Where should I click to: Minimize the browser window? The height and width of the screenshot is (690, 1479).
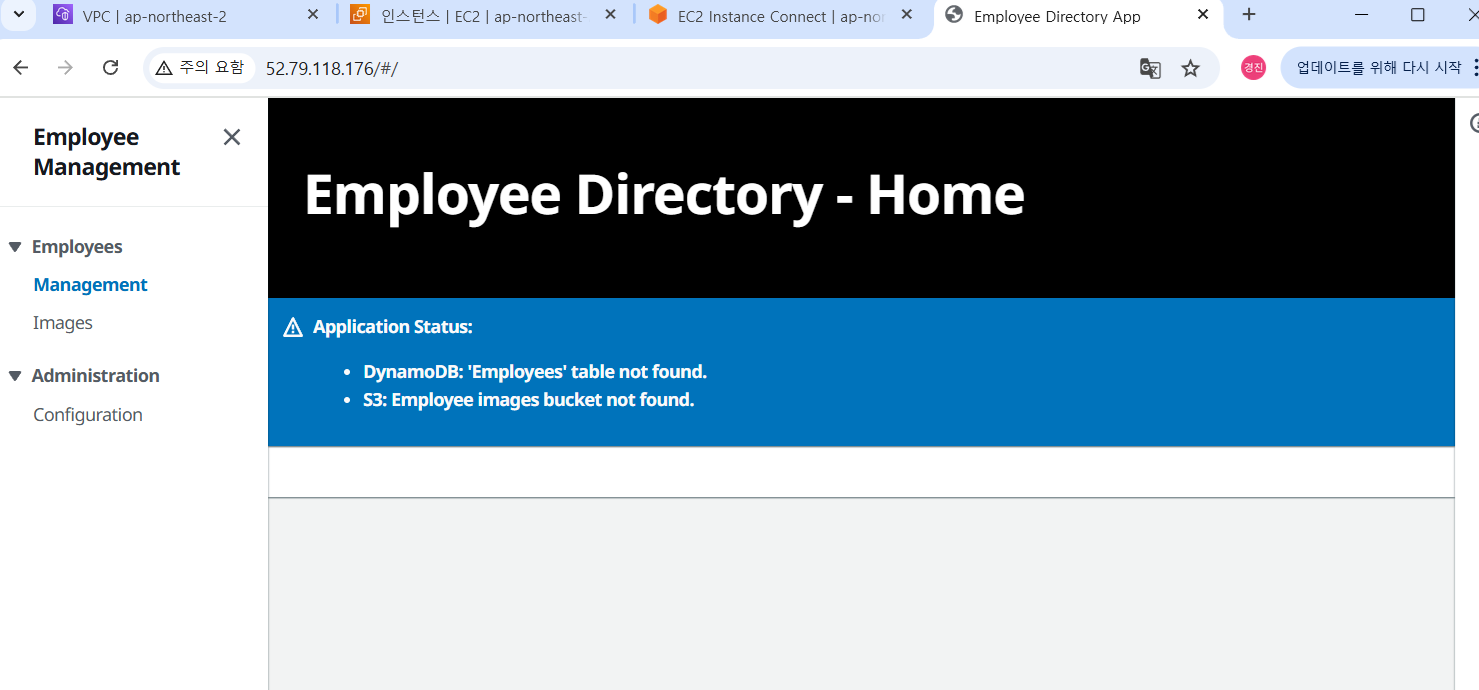[1362, 15]
